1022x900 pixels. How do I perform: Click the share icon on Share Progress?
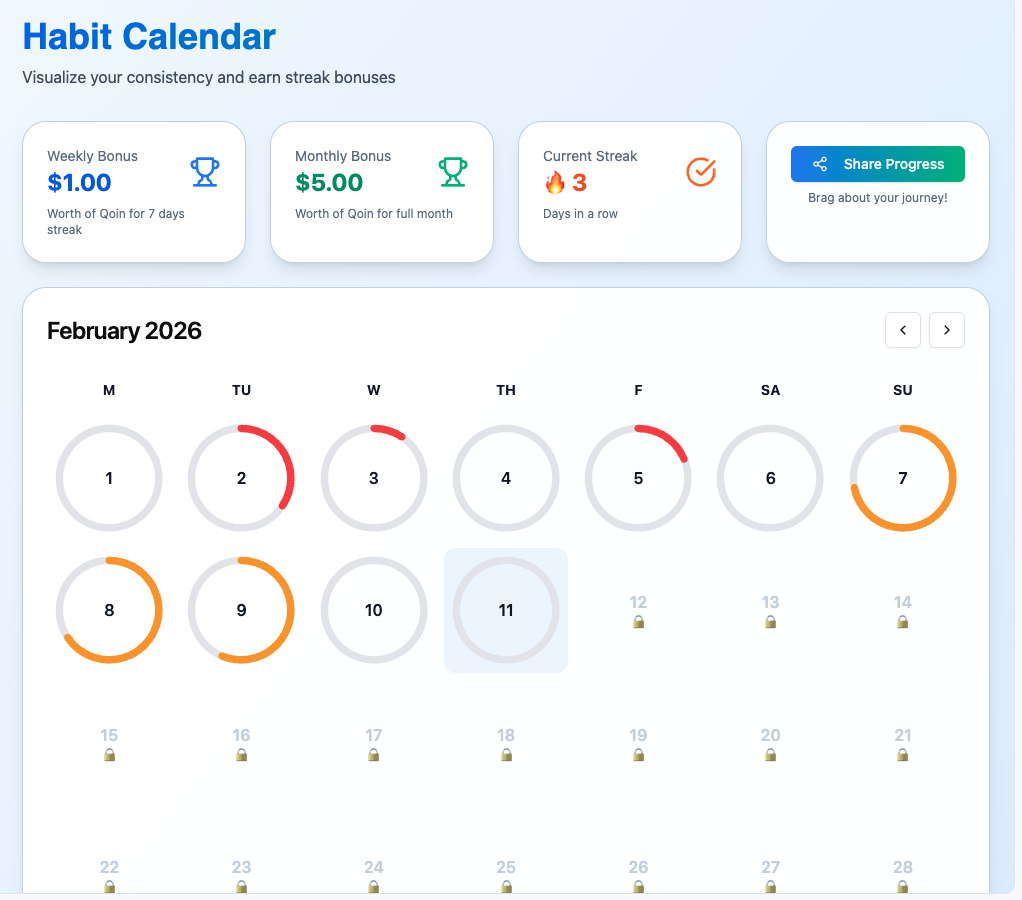820,164
